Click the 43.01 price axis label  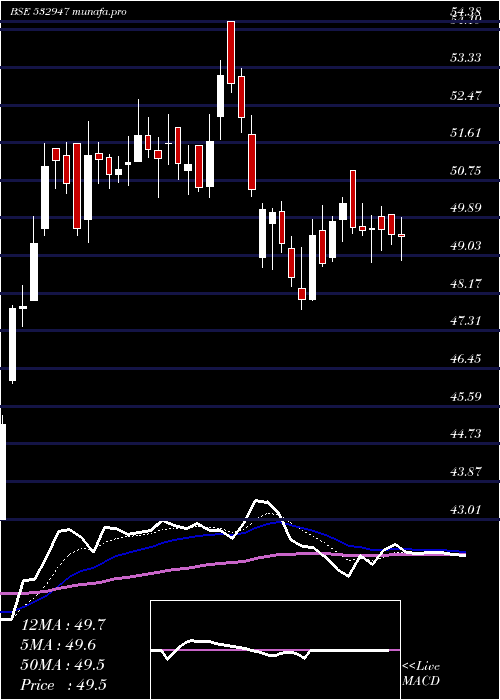point(466,509)
